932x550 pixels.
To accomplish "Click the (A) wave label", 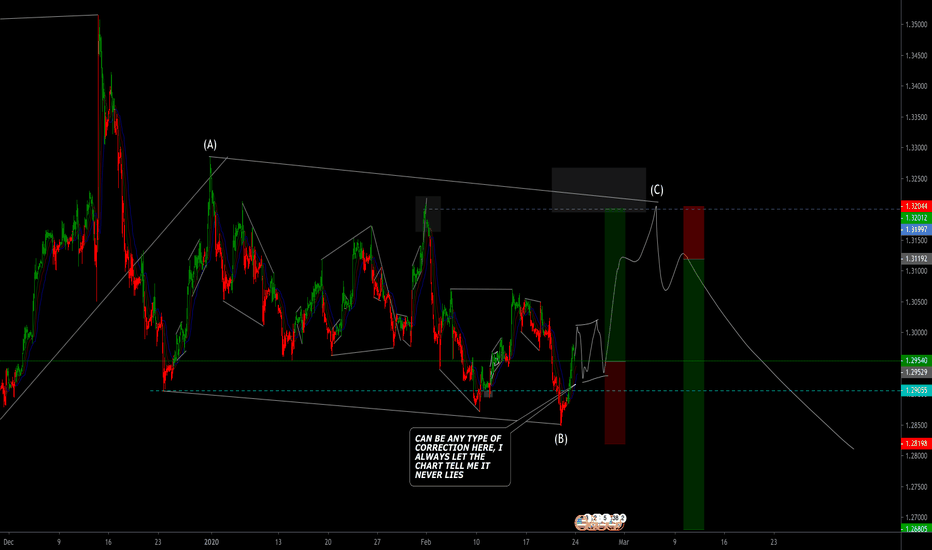I will [210, 144].
